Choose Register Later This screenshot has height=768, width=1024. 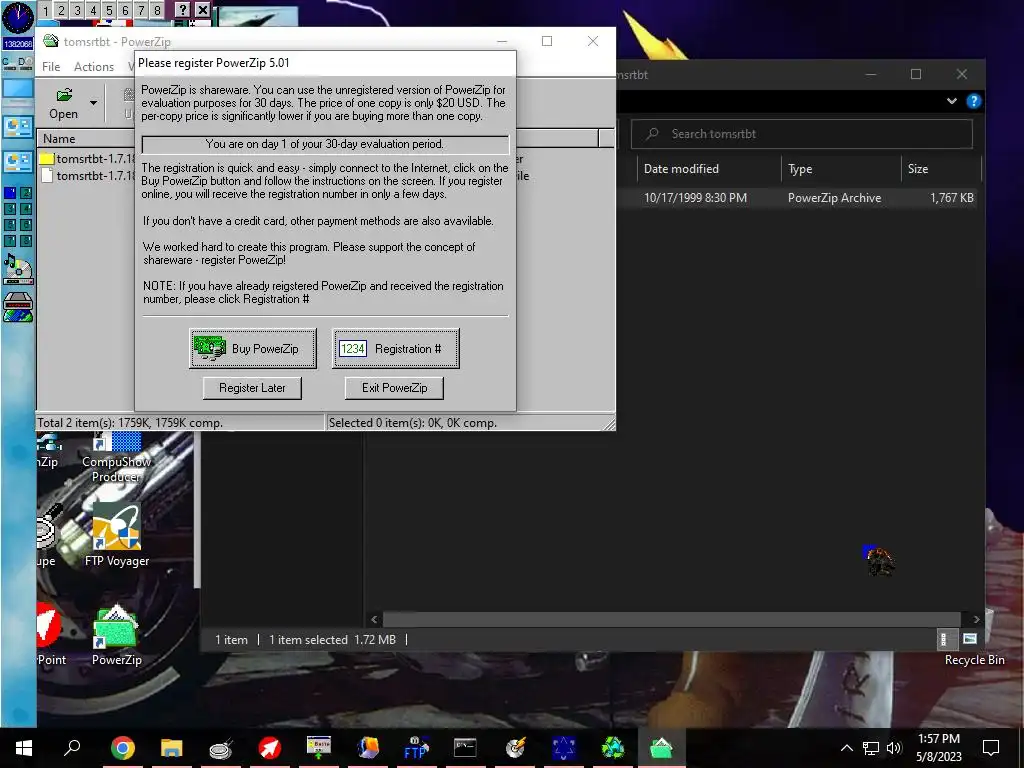click(252, 388)
